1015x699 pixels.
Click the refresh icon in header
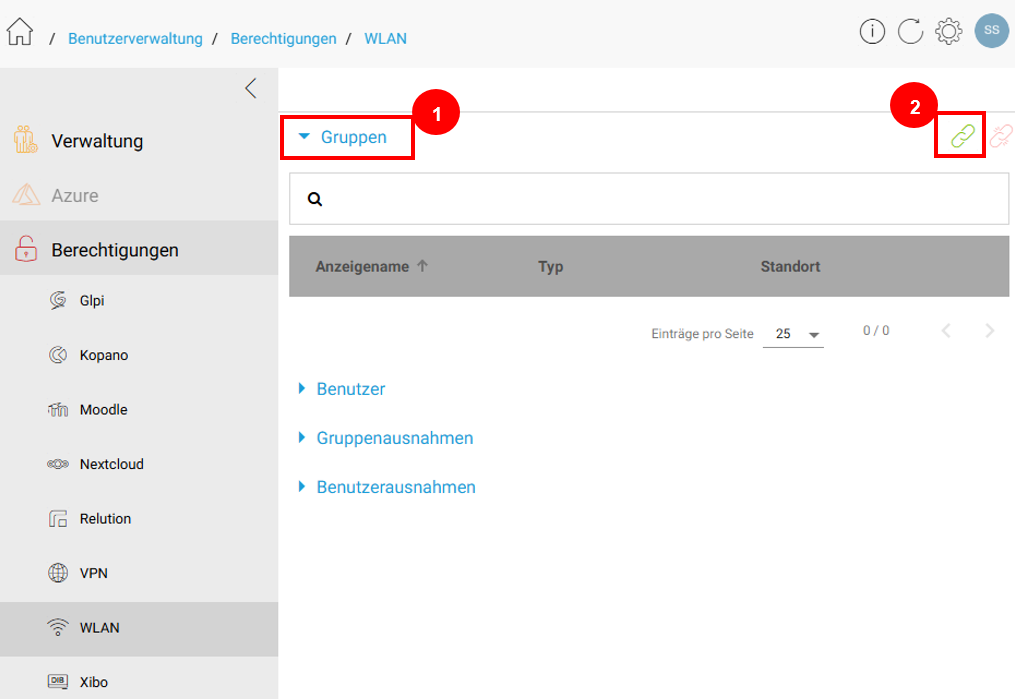click(910, 32)
